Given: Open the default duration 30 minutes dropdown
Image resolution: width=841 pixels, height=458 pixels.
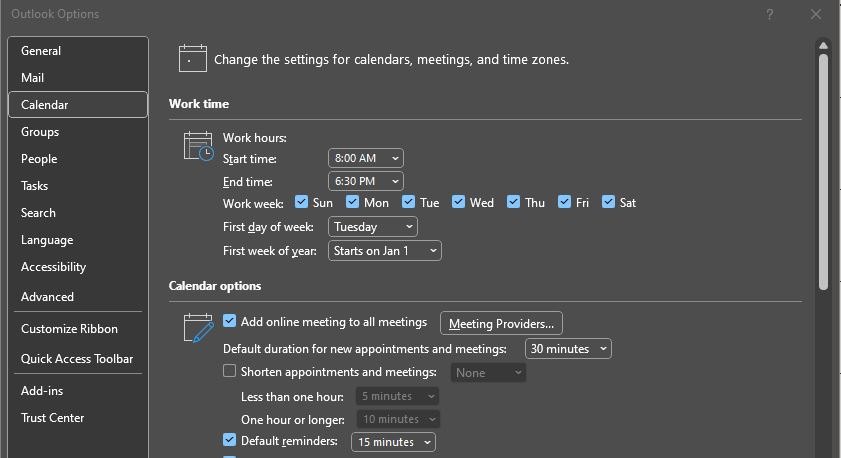Looking at the screenshot, I should point(568,349).
